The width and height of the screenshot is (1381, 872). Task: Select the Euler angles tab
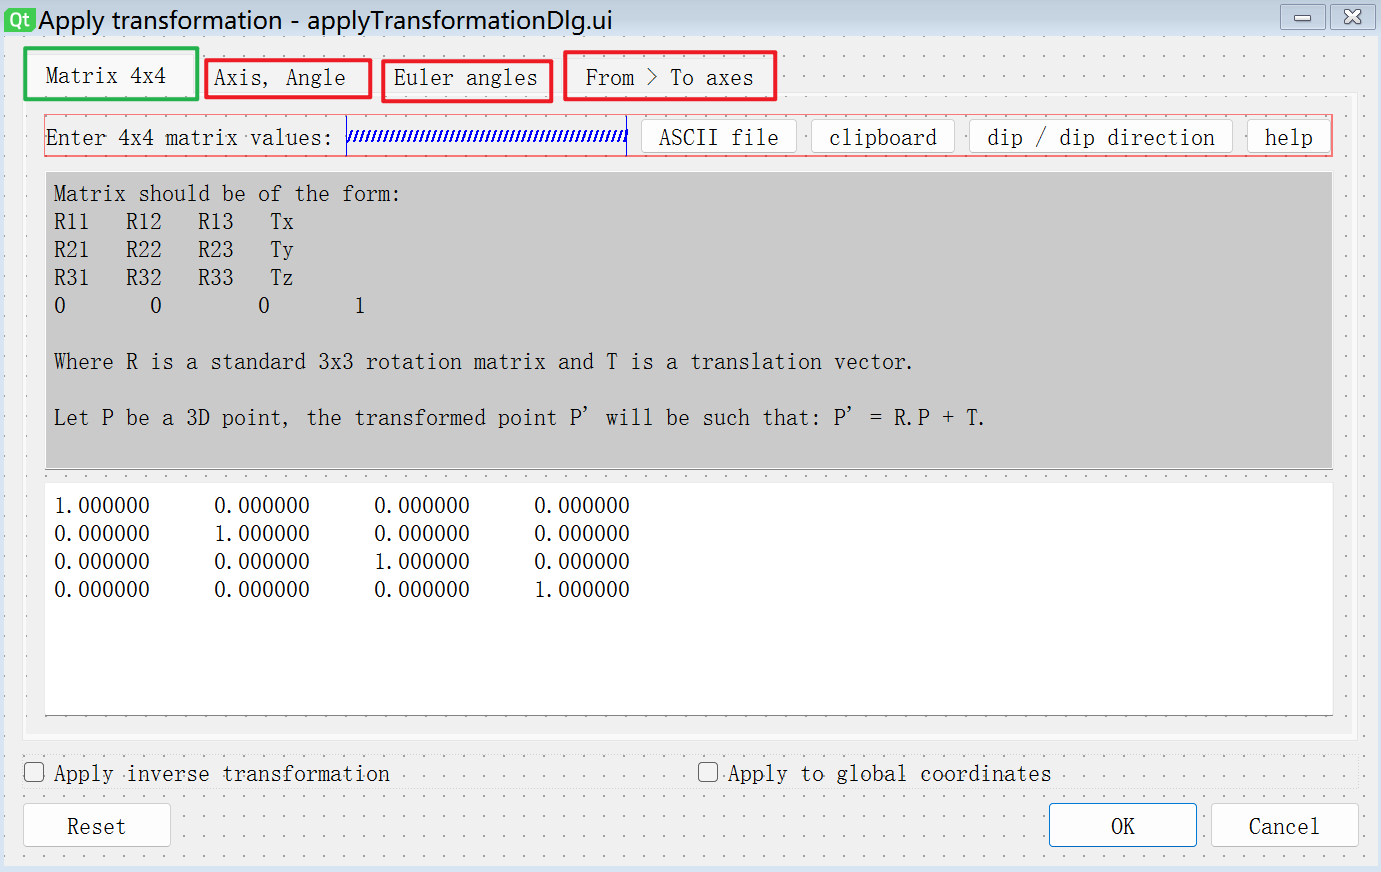click(467, 78)
